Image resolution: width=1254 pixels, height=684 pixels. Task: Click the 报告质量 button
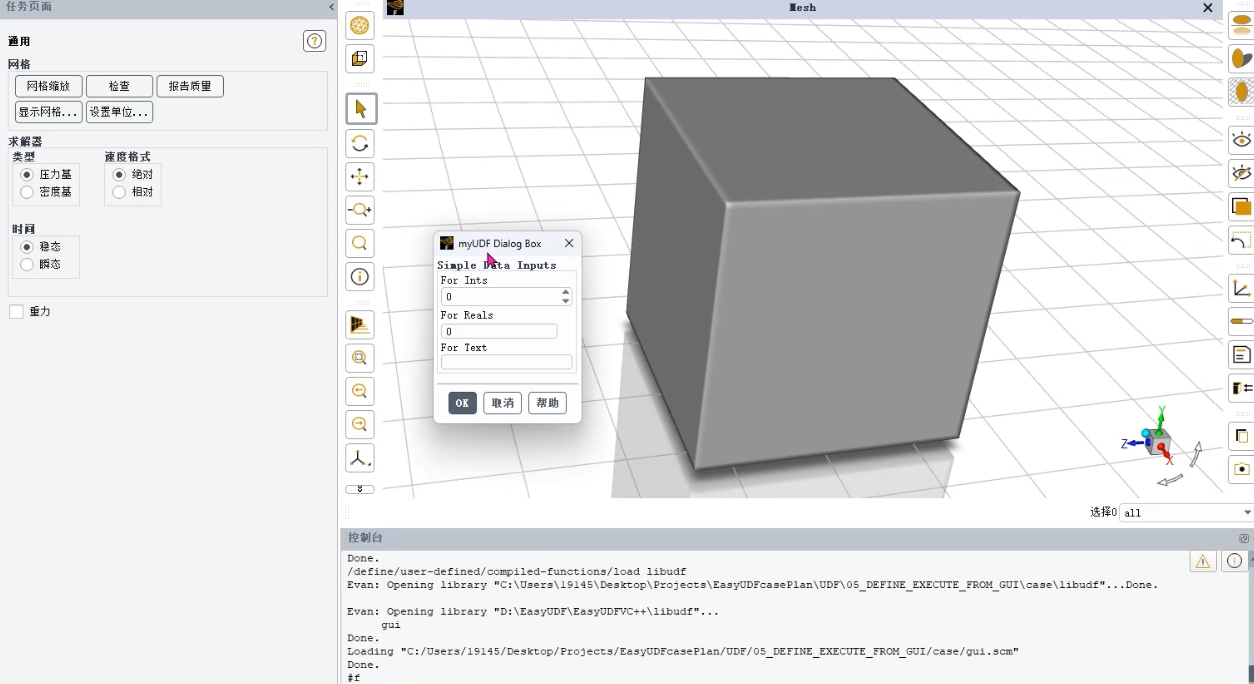click(190, 86)
